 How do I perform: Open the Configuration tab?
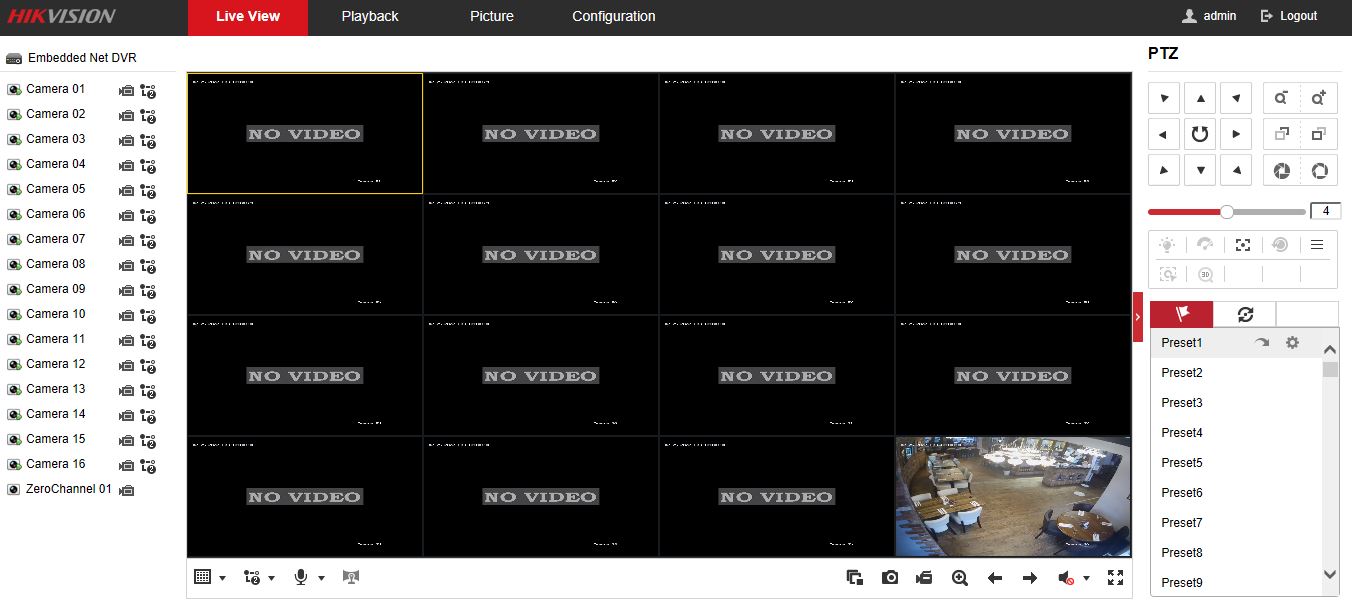(x=613, y=17)
